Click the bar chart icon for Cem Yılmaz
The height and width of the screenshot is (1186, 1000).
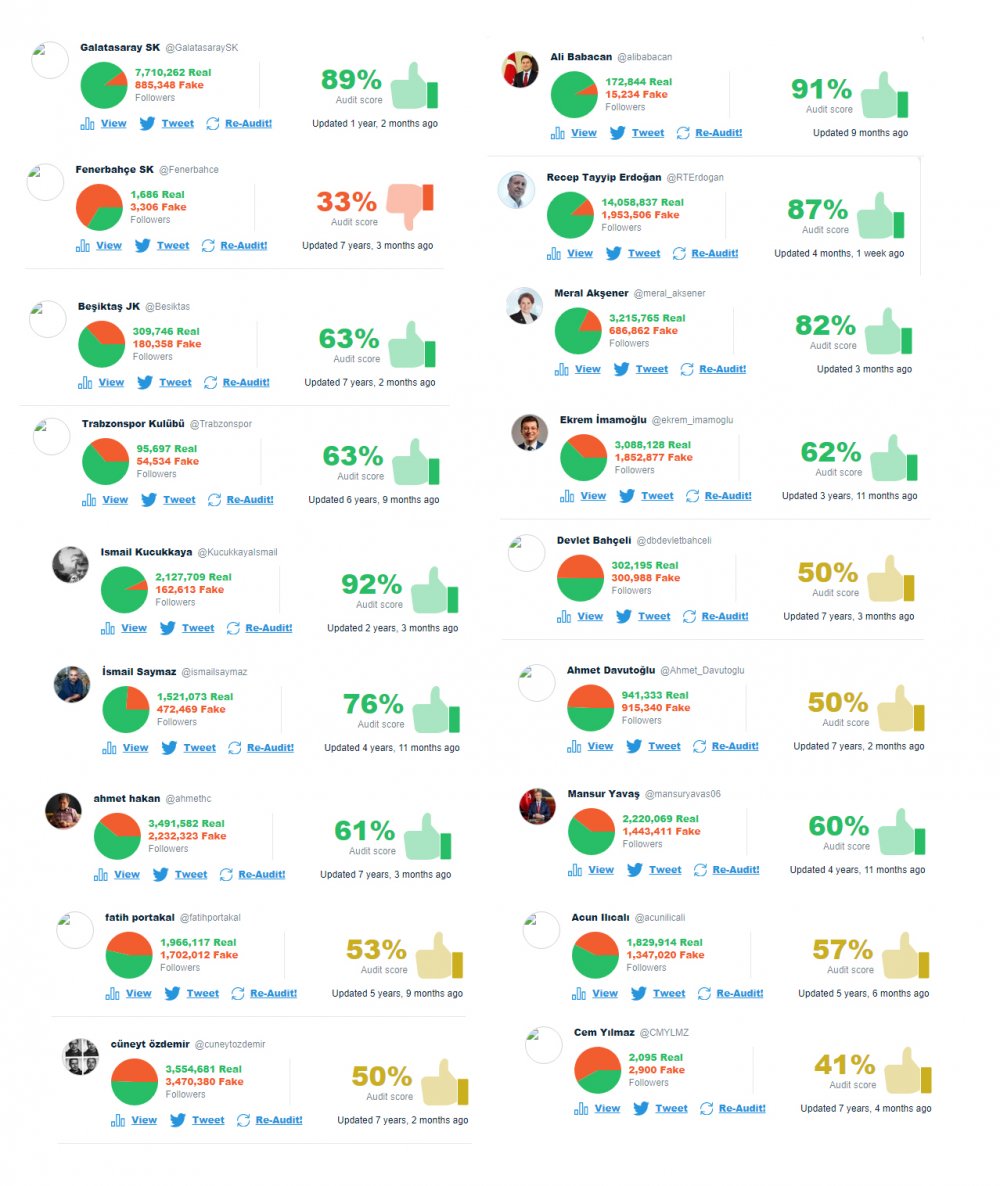pyautogui.click(x=580, y=1108)
